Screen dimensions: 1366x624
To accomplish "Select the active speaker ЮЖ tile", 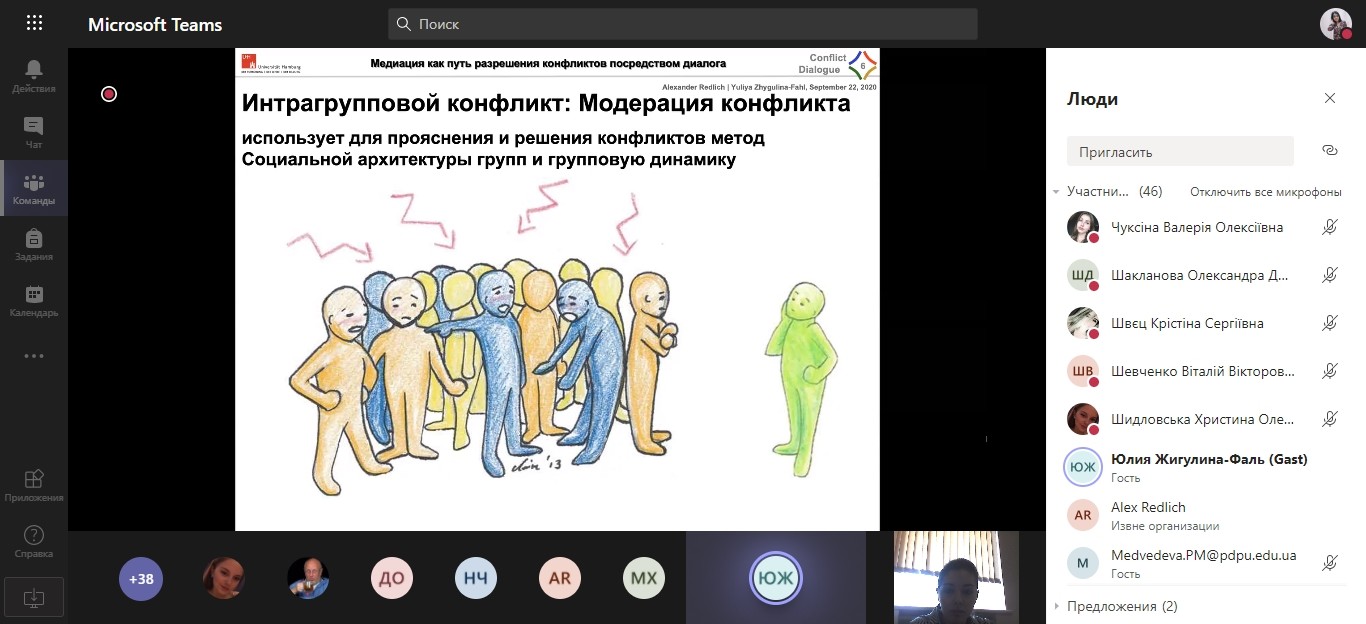I will point(776,577).
